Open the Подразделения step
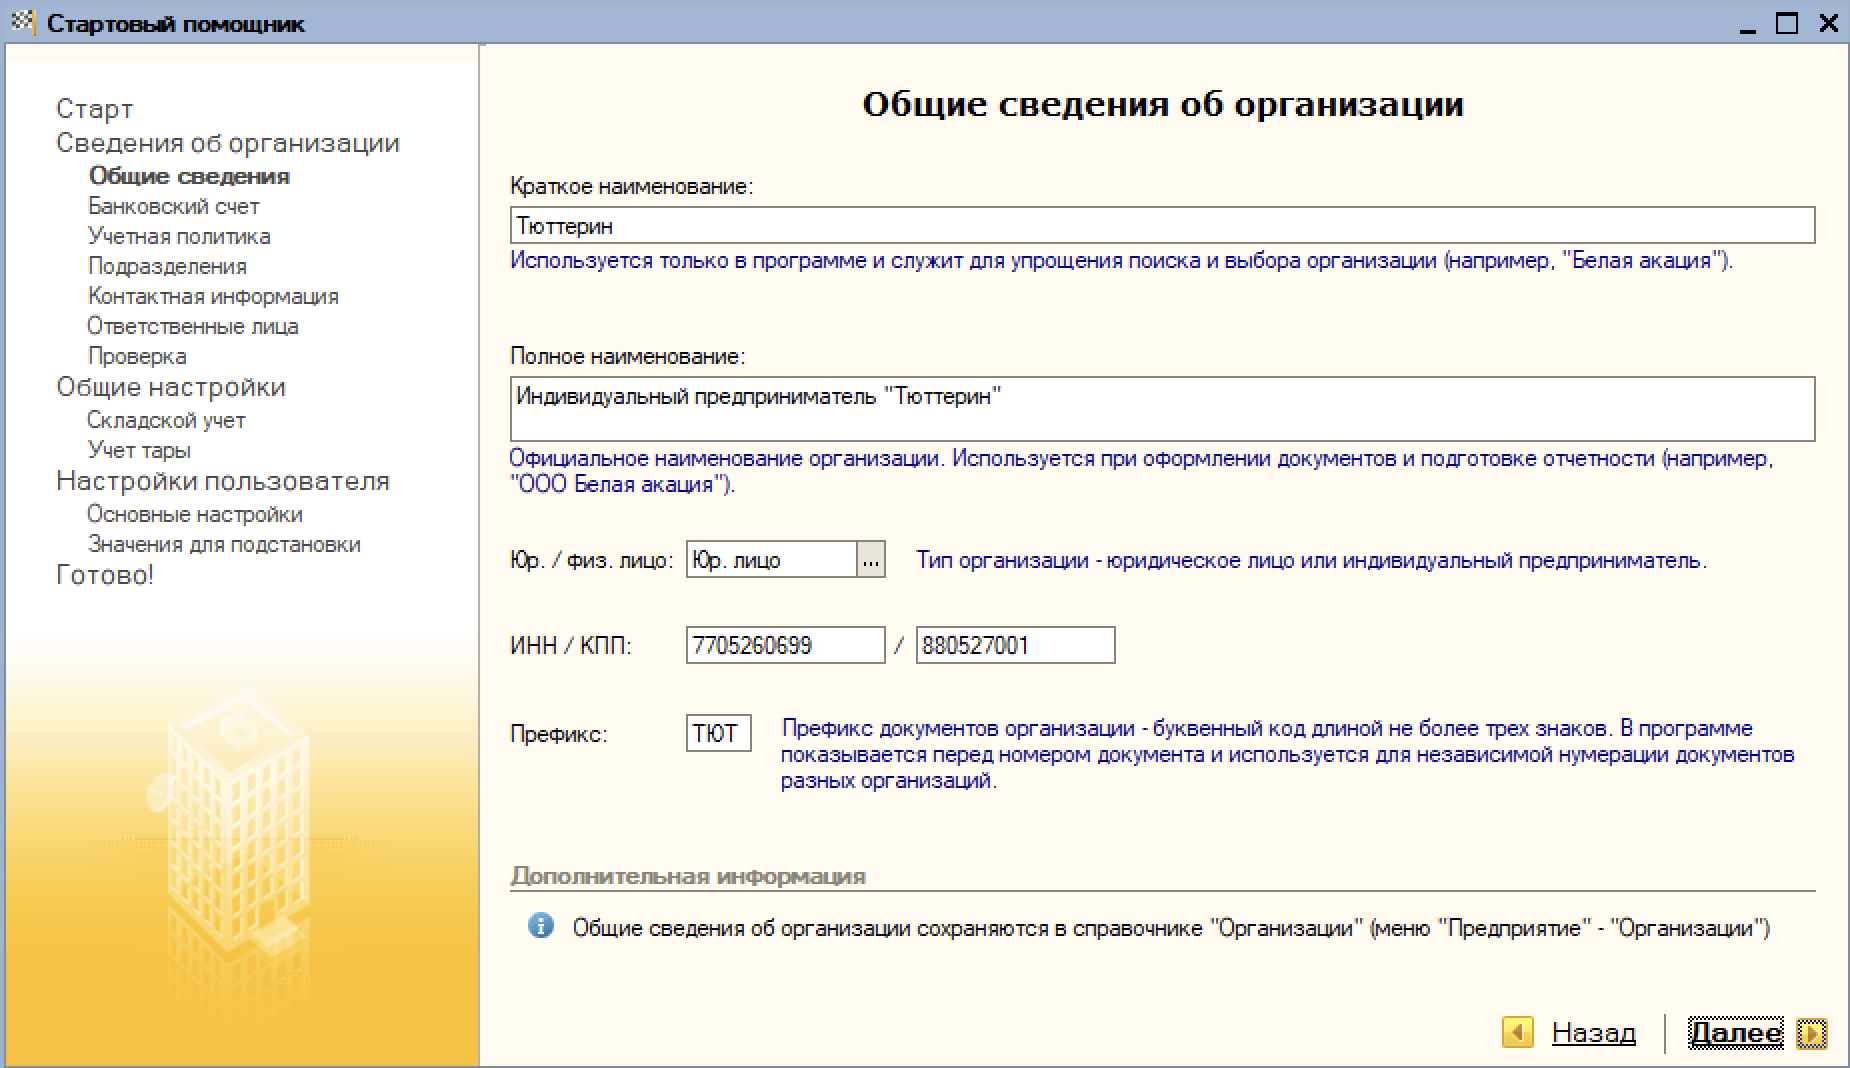This screenshot has width=1850, height=1068. coord(167,266)
